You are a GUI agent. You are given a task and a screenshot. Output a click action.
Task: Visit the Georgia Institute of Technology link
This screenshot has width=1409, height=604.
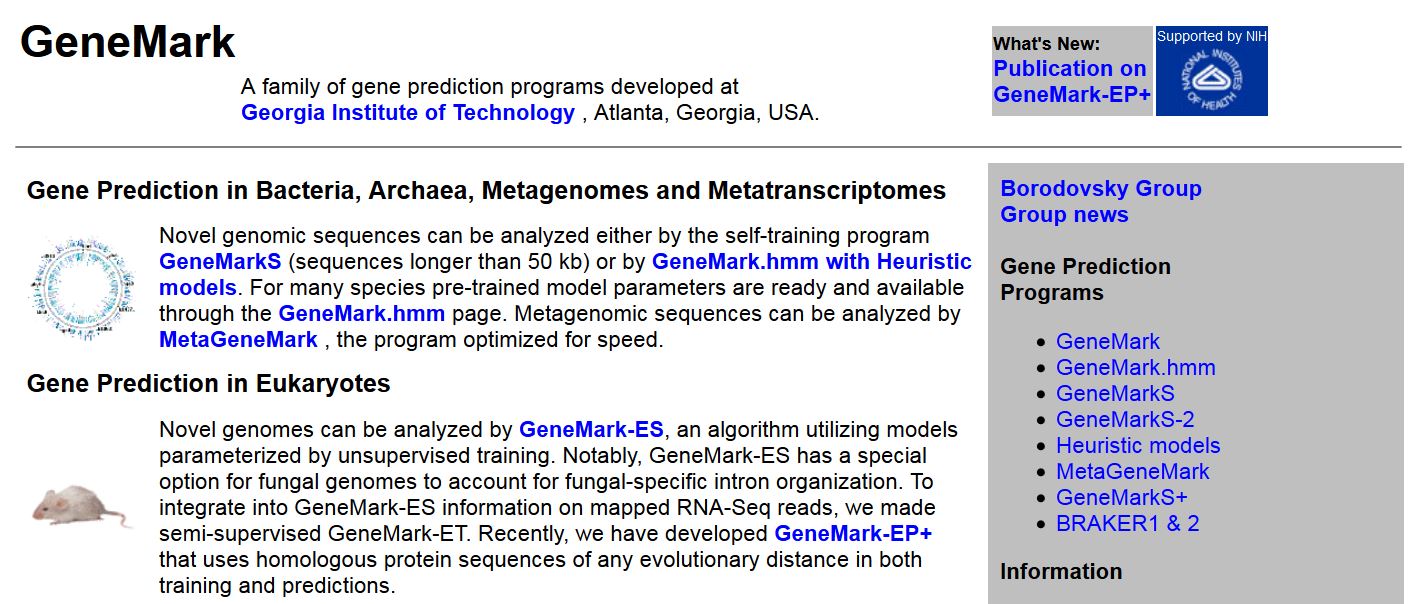coord(408,113)
